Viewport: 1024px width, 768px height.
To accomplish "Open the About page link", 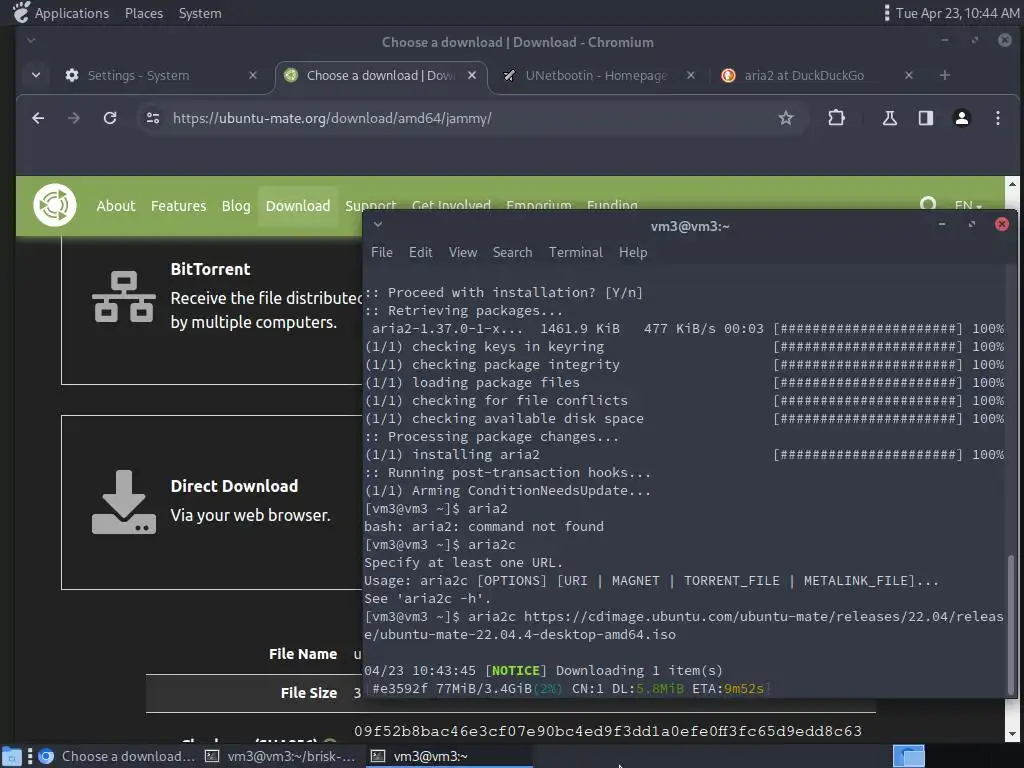I will (x=116, y=206).
